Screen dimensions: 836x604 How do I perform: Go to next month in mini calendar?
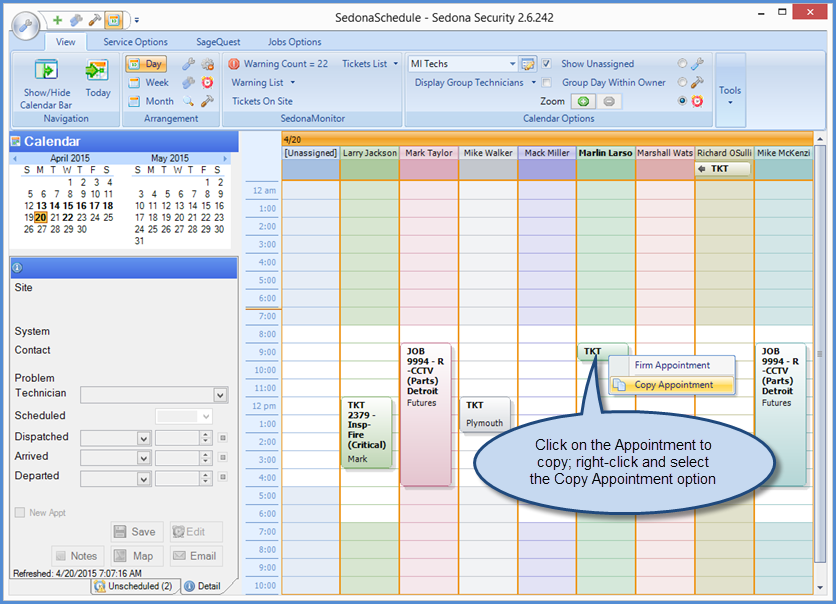(225, 158)
